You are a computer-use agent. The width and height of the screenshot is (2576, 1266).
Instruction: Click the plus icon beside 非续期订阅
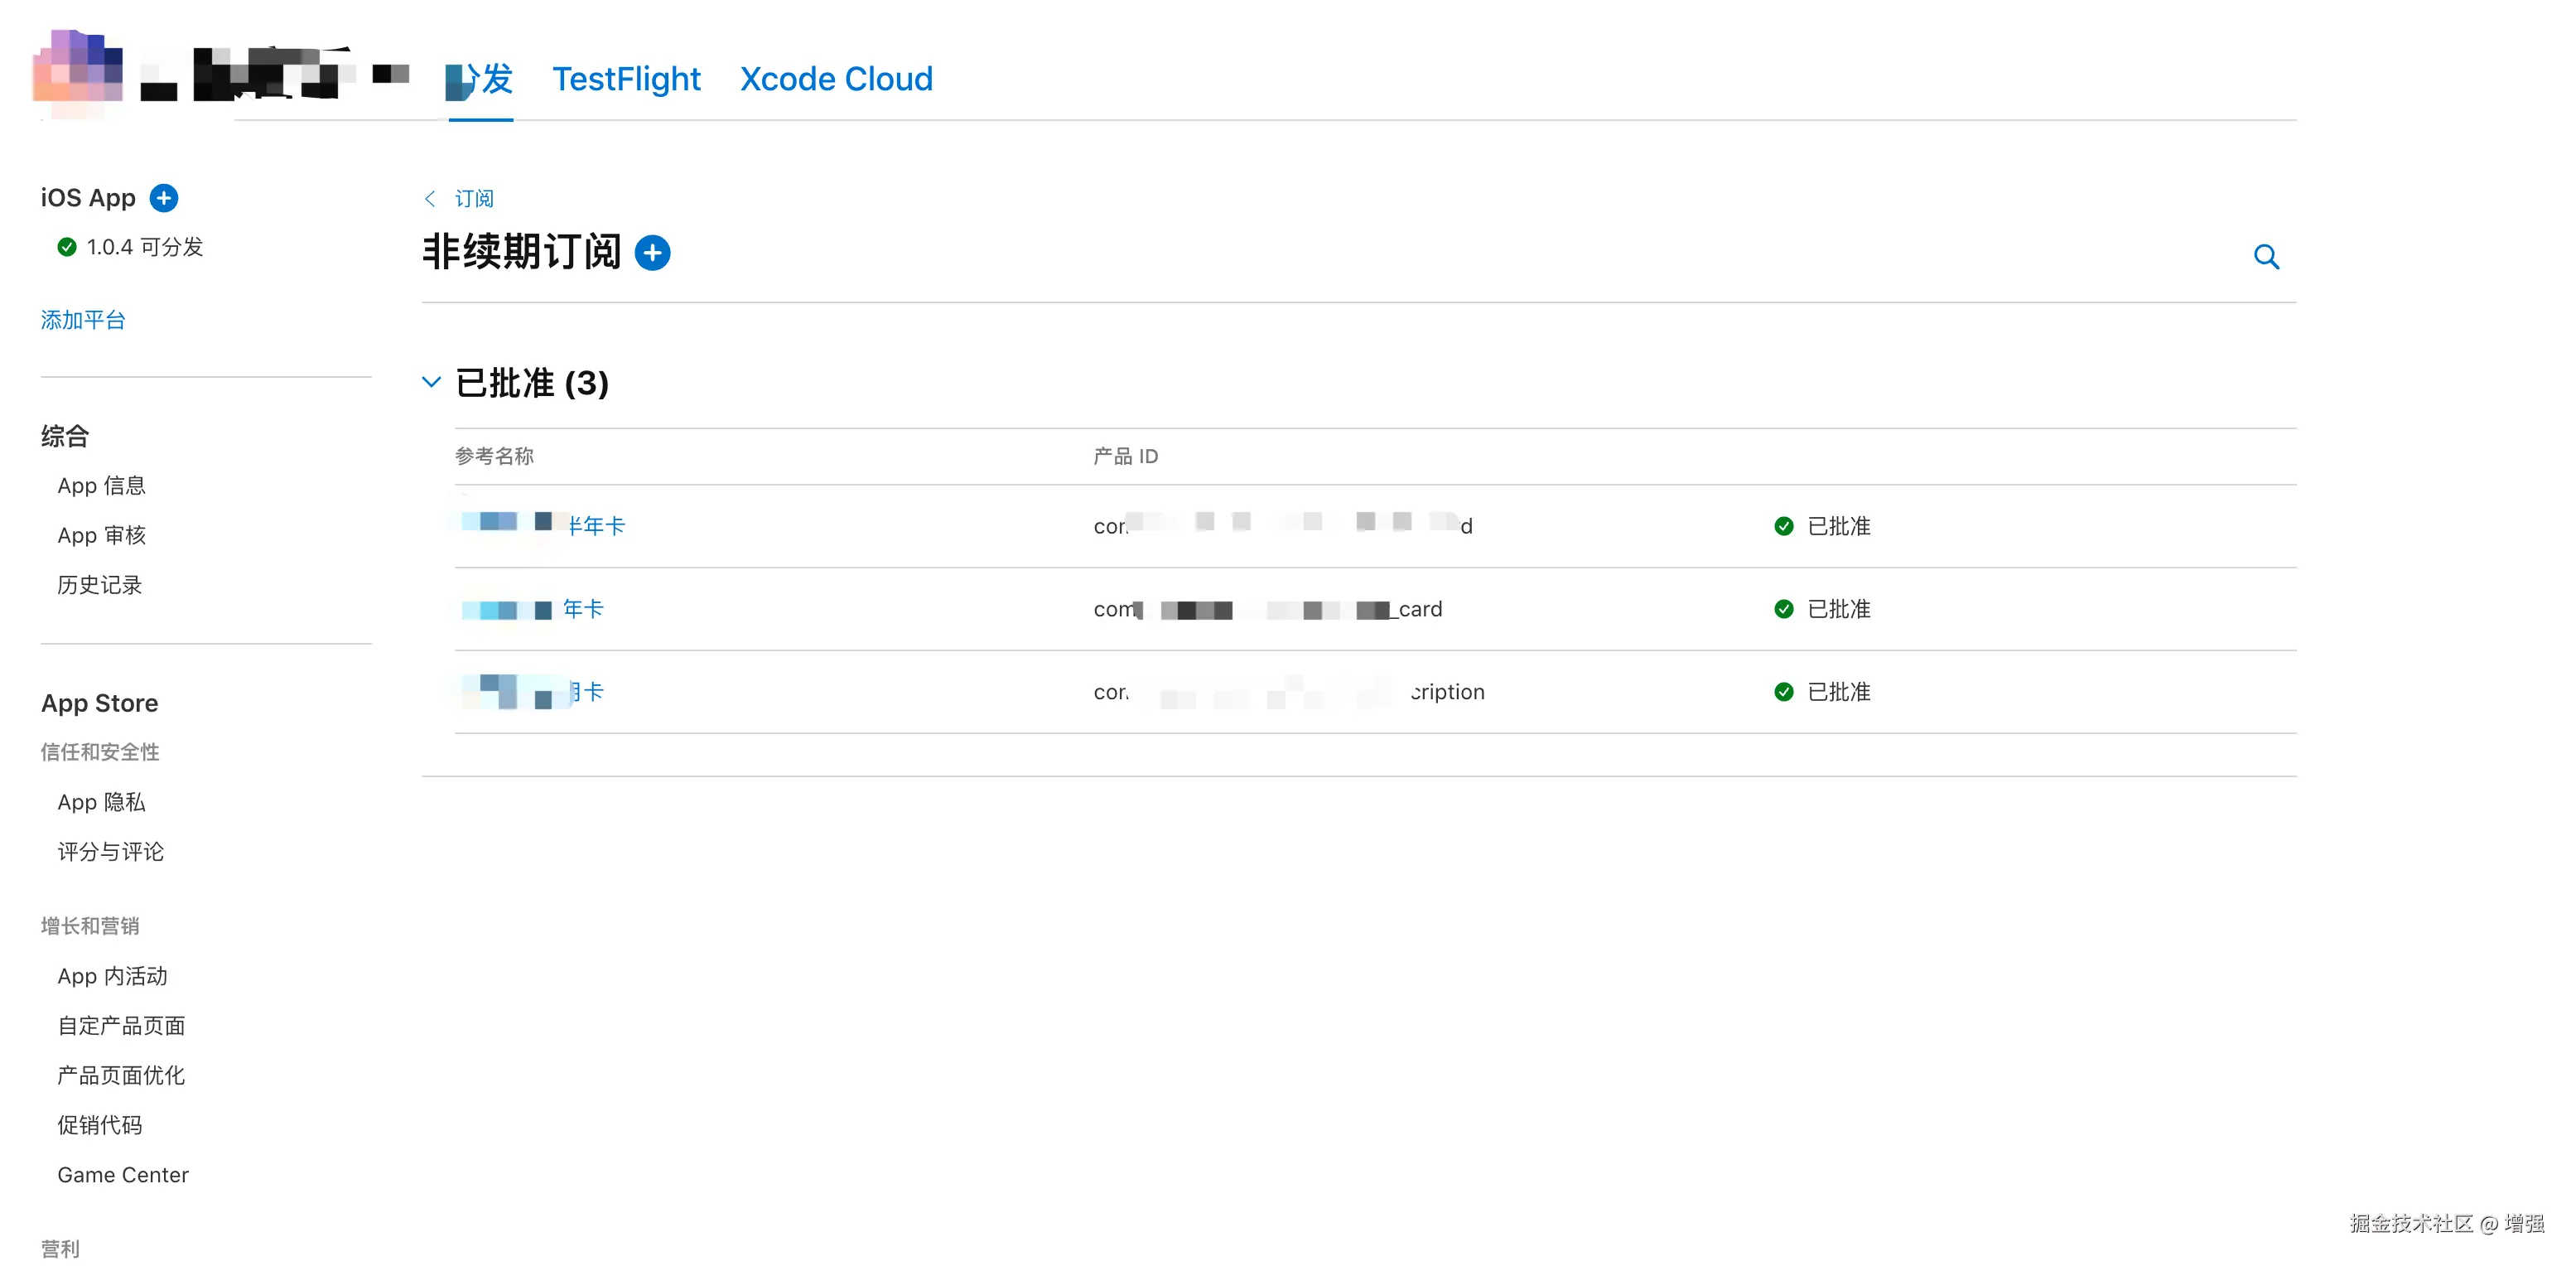pos(653,253)
